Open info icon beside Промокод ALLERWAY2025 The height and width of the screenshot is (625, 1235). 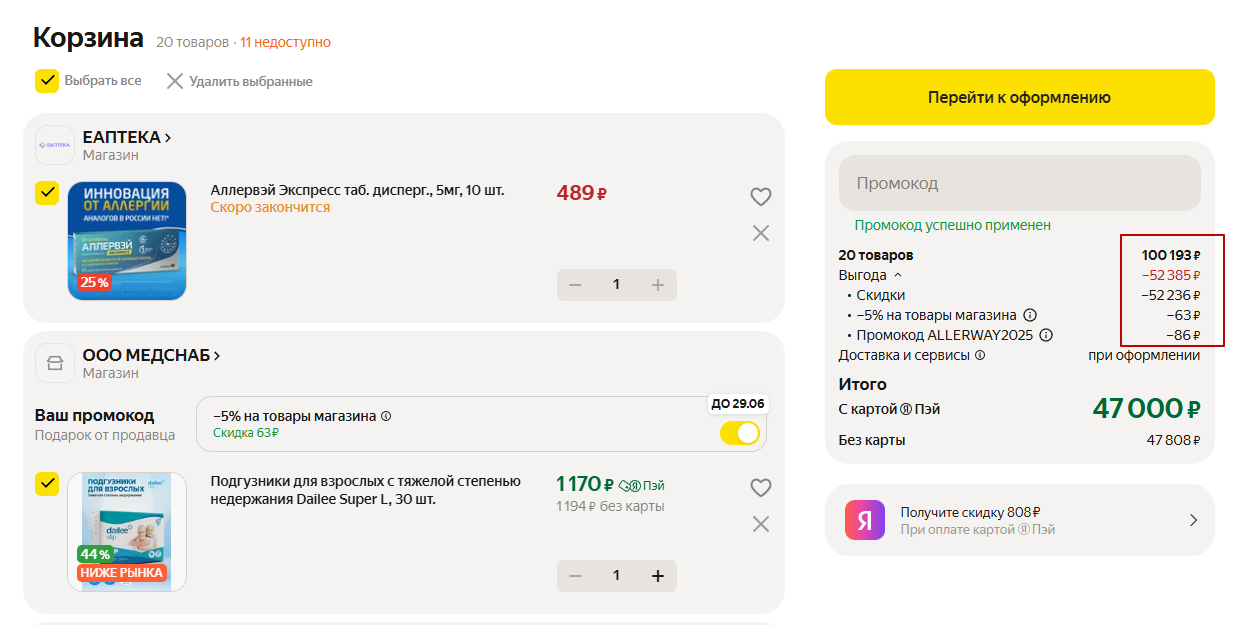point(1047,335)
